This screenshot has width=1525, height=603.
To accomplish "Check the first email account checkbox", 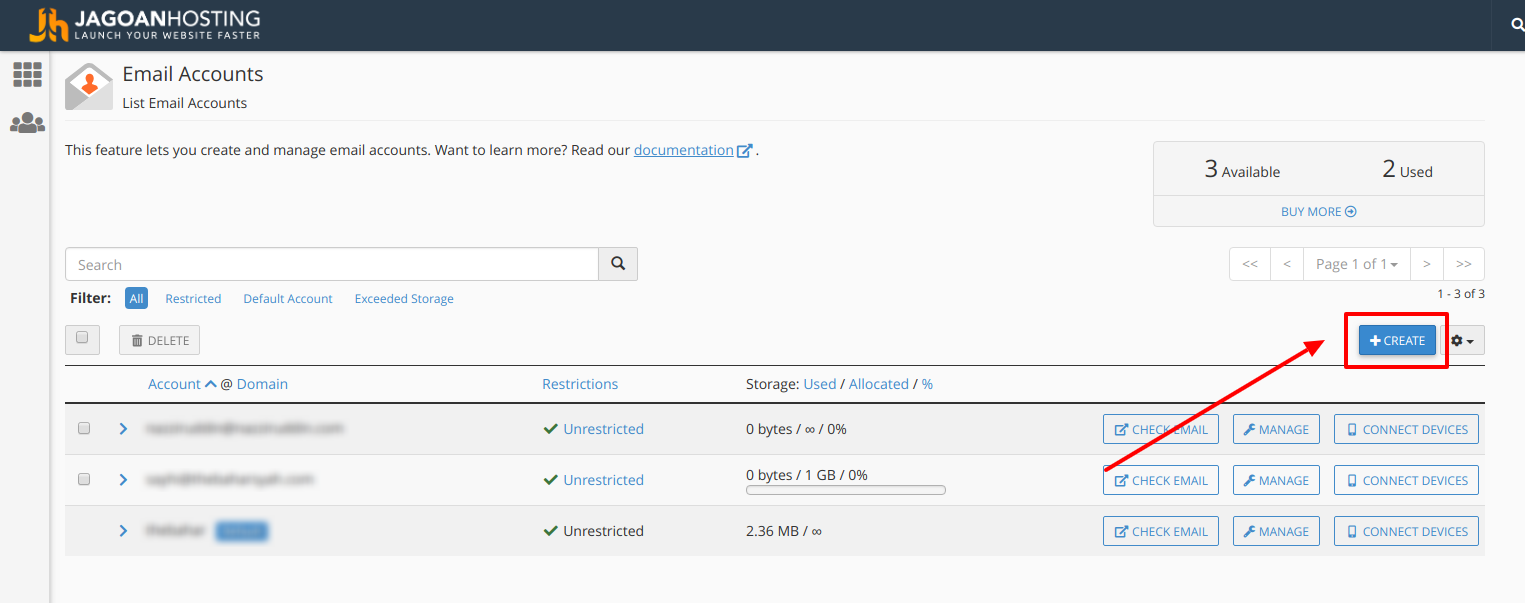I will pos(84,428).
